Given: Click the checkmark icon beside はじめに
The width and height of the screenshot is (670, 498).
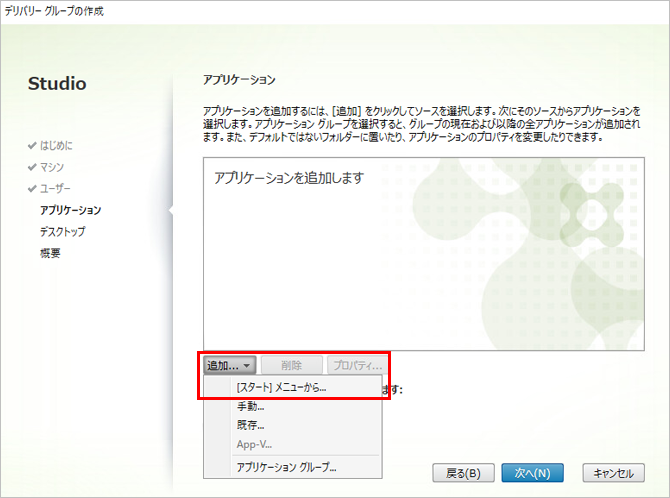Looking at the screenshot, I should (x=32, y=146).
